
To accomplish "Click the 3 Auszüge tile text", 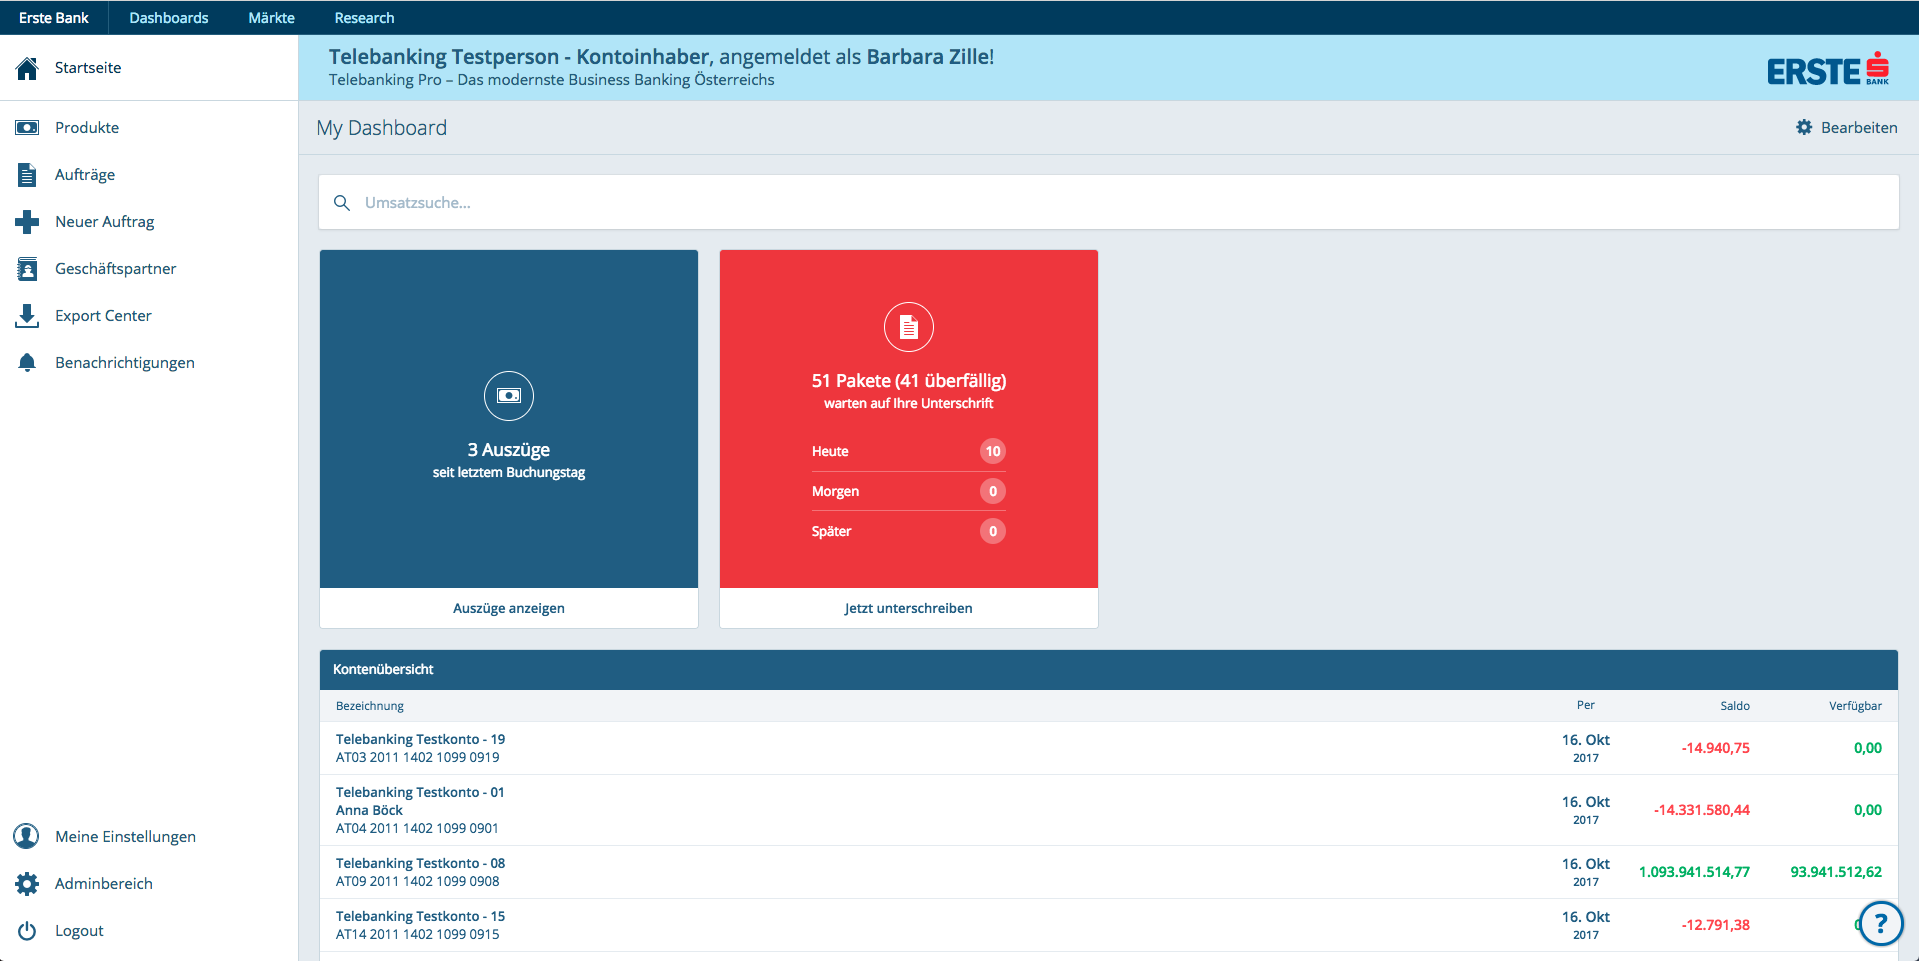I will [x=509, y=450].
